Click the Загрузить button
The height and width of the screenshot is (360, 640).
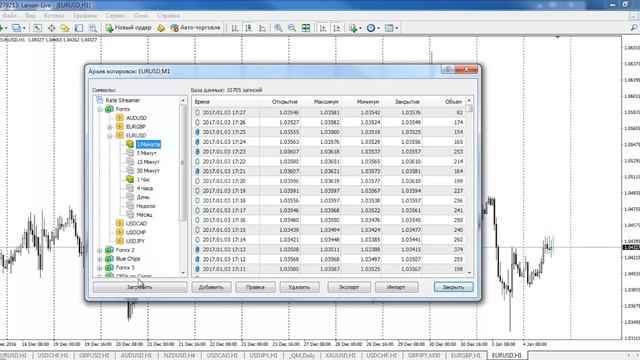140,287
